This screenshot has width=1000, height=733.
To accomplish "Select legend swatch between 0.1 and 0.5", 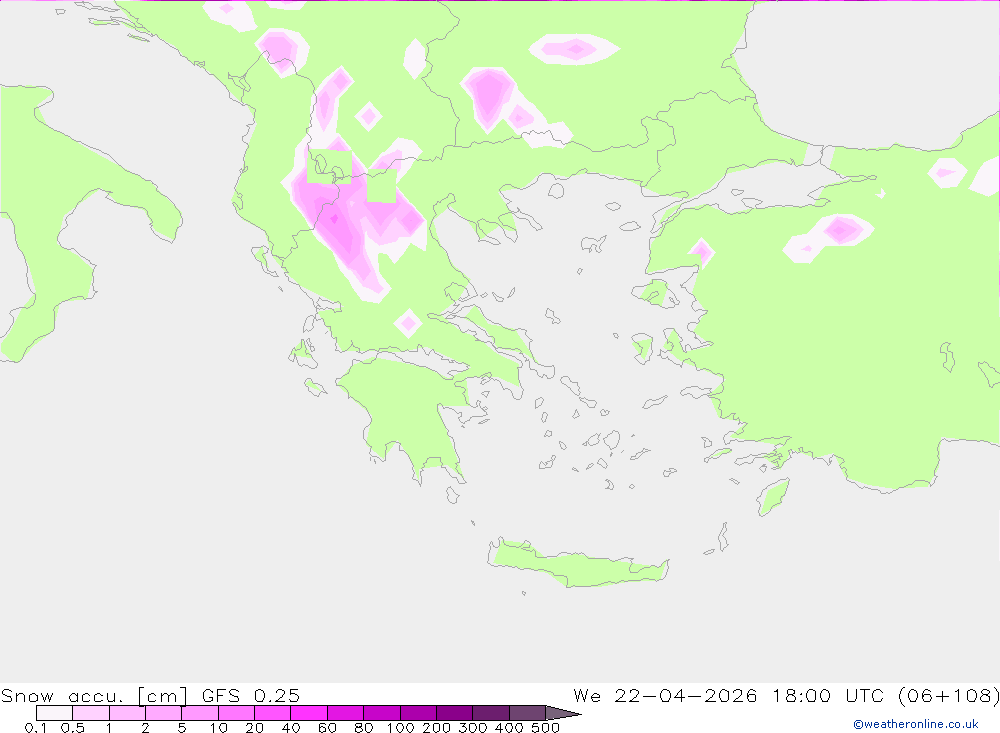I will pyautogui.click(x=55, y=713).
